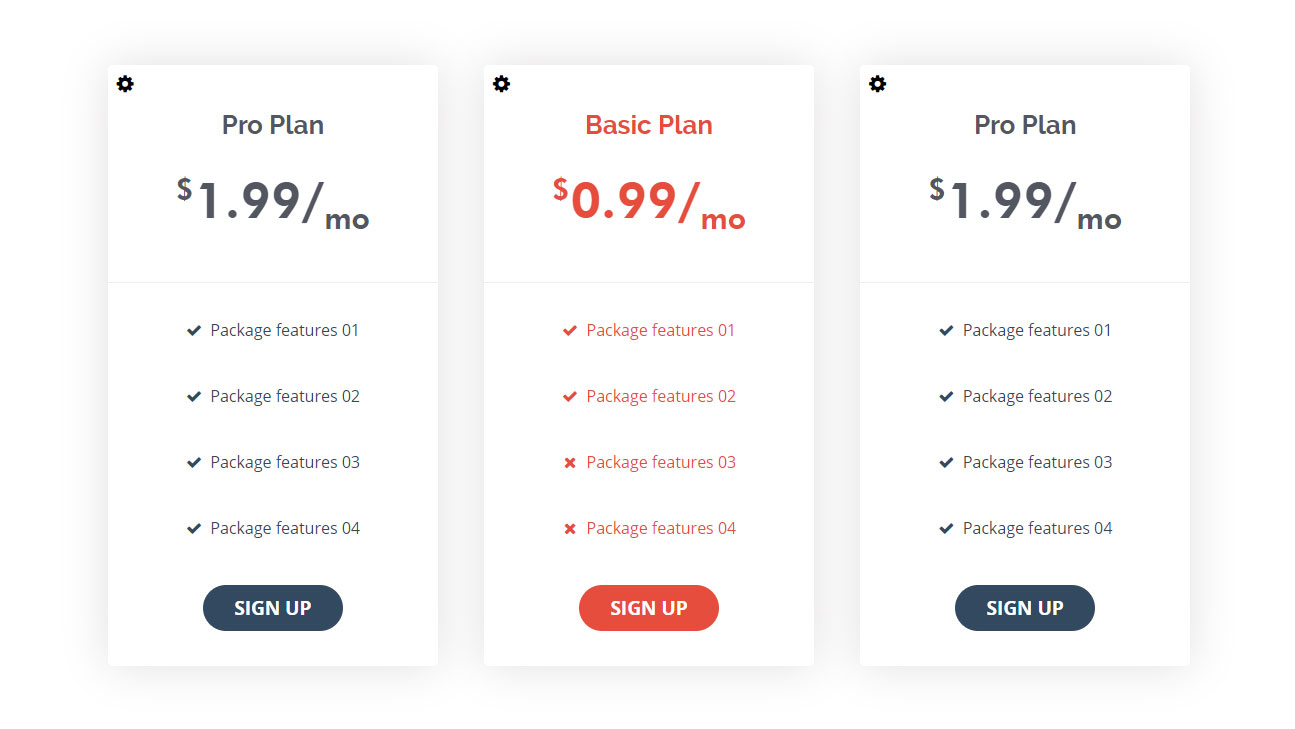Click the gear icon on left Pro Plan card
The width and height of the screenshot is (1295, 729).
tap(125, 84)
